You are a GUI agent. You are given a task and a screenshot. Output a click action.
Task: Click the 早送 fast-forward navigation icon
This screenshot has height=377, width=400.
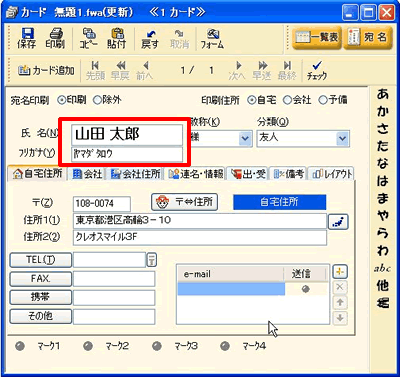click(262, 70)
